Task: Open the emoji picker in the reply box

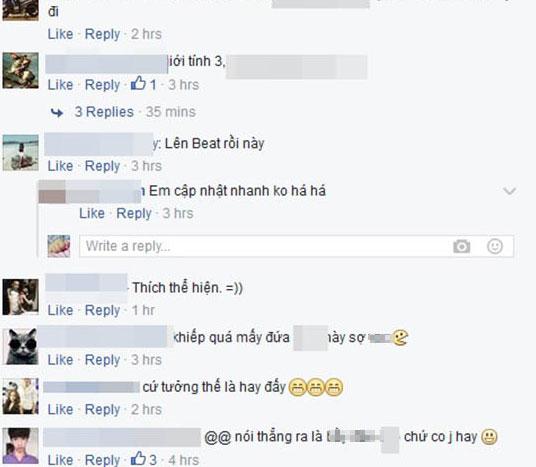Action: [495, 246]
